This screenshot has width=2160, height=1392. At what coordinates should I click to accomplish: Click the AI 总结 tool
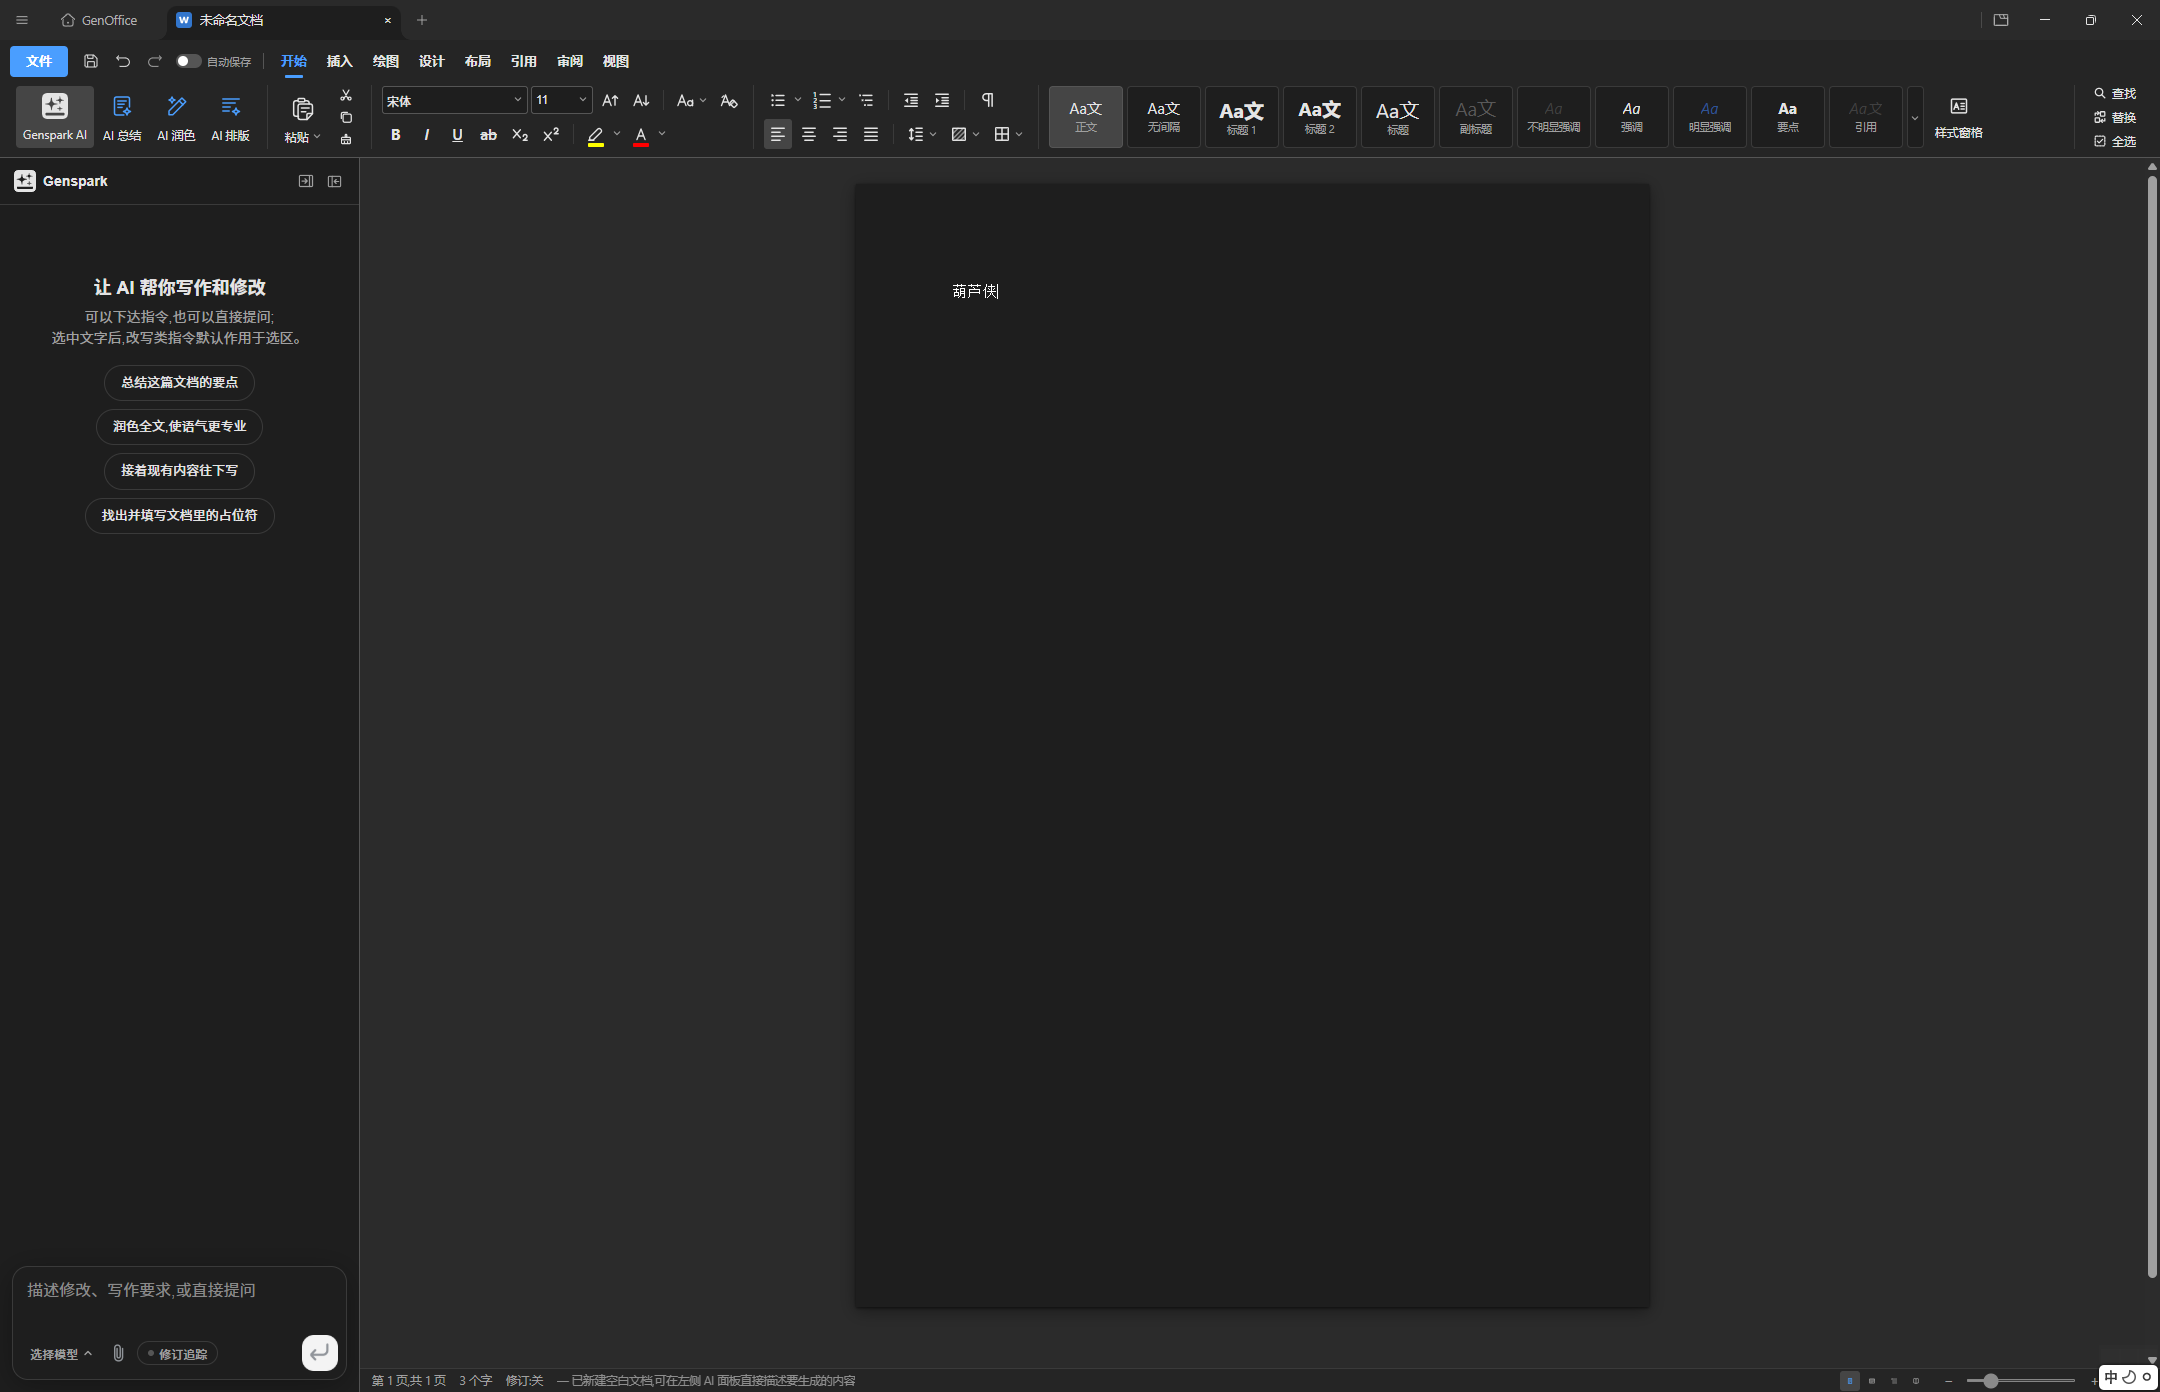[x=122, y=118]
